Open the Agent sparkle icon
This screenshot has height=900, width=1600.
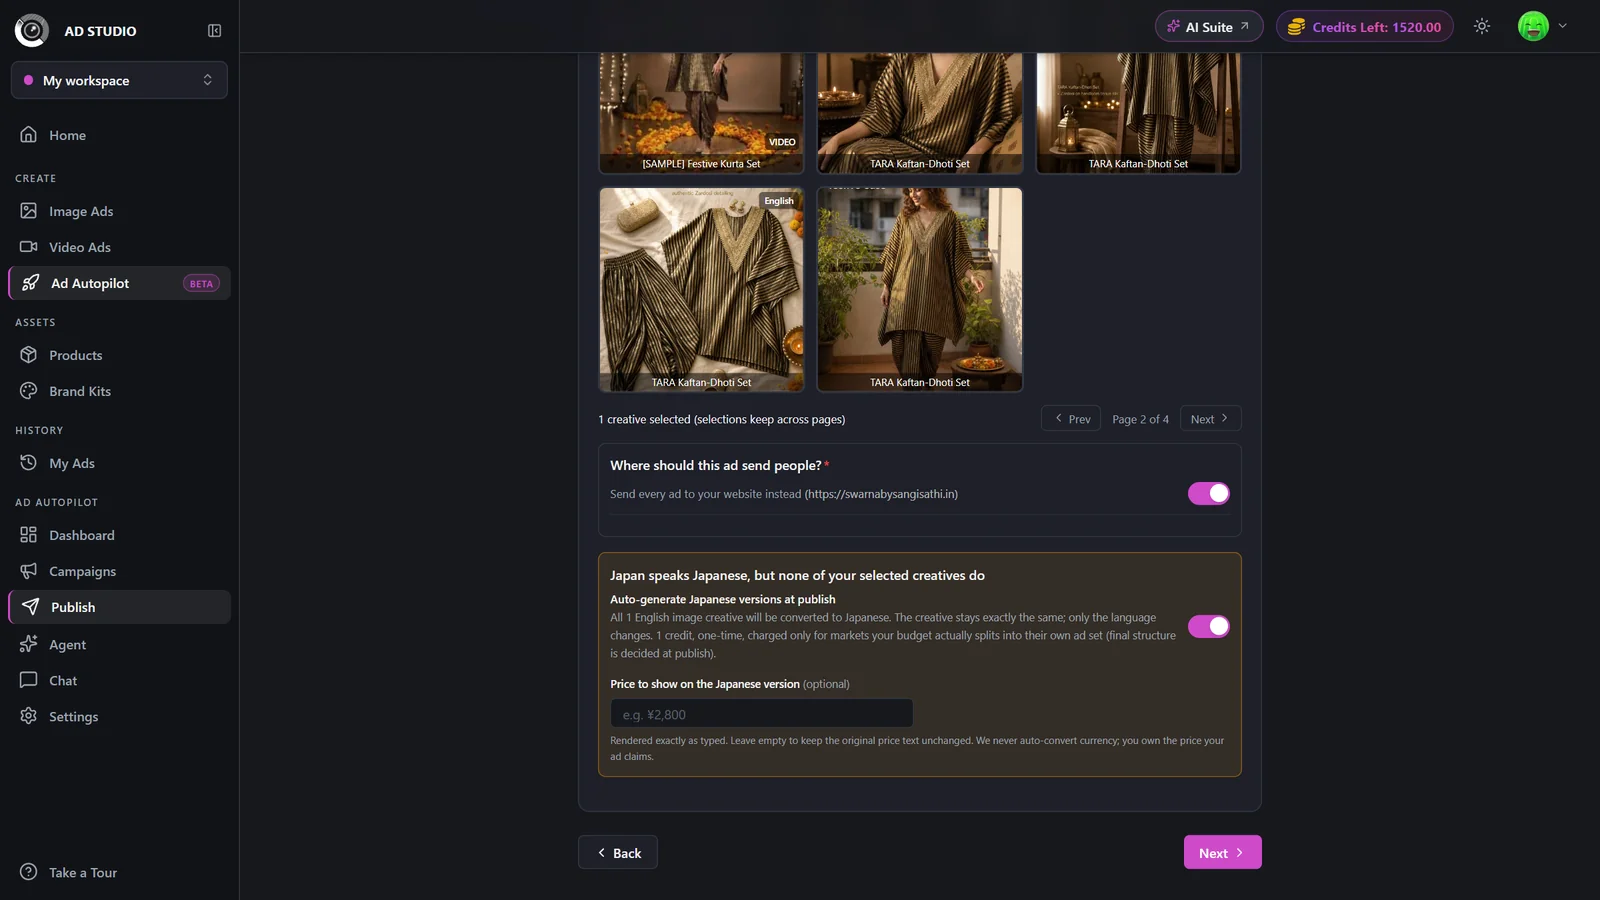29,644
